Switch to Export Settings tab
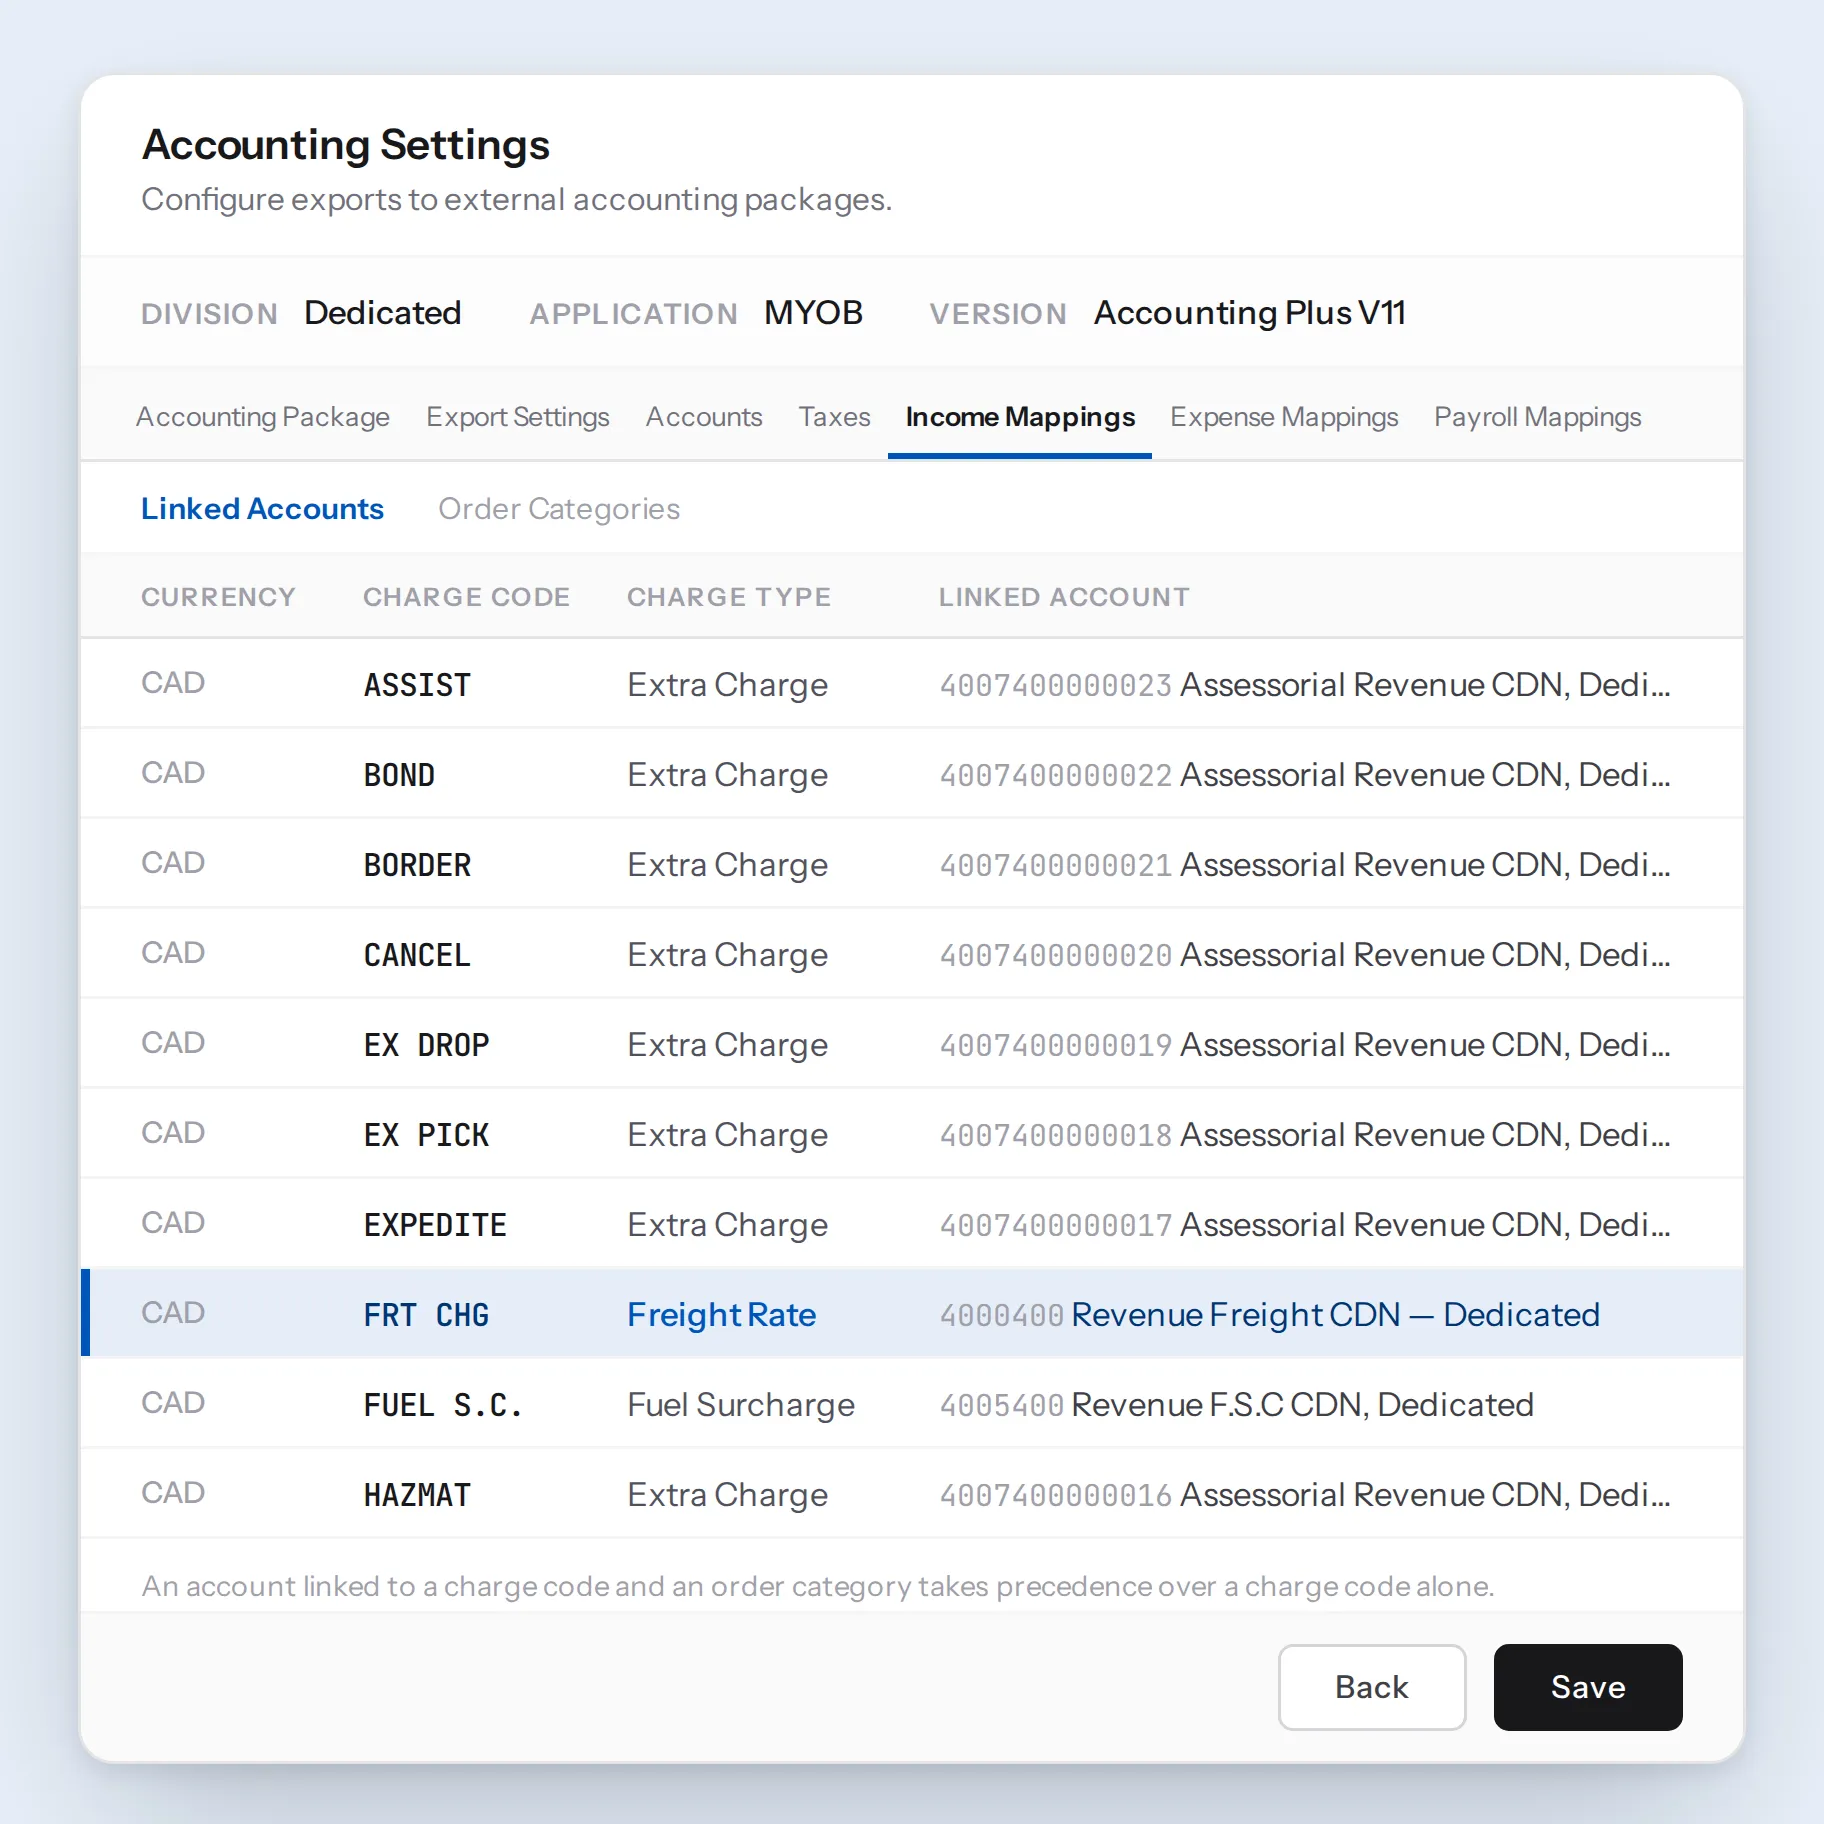This screenshot has width=1824, height=1824. 517,417
